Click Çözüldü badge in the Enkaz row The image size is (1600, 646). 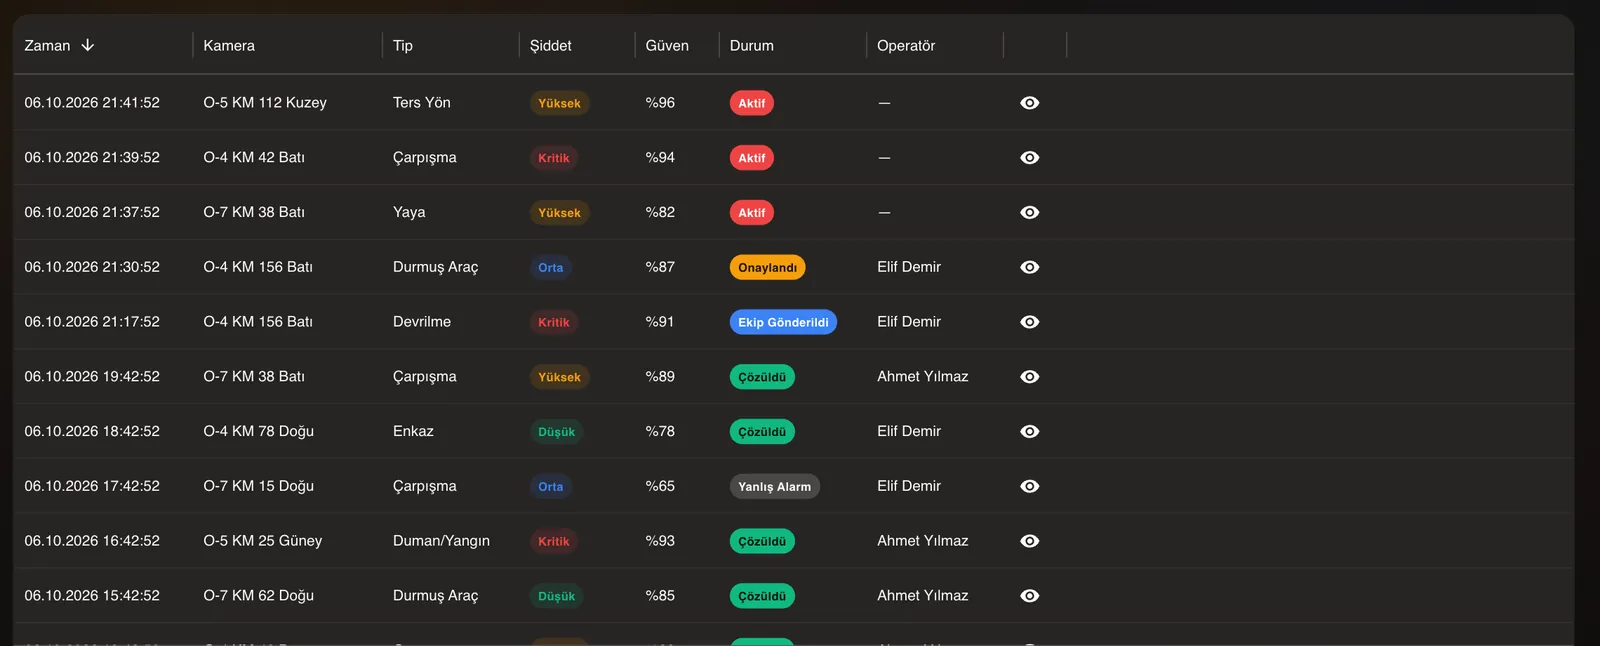pyautogui.click(x=762, y=432)
